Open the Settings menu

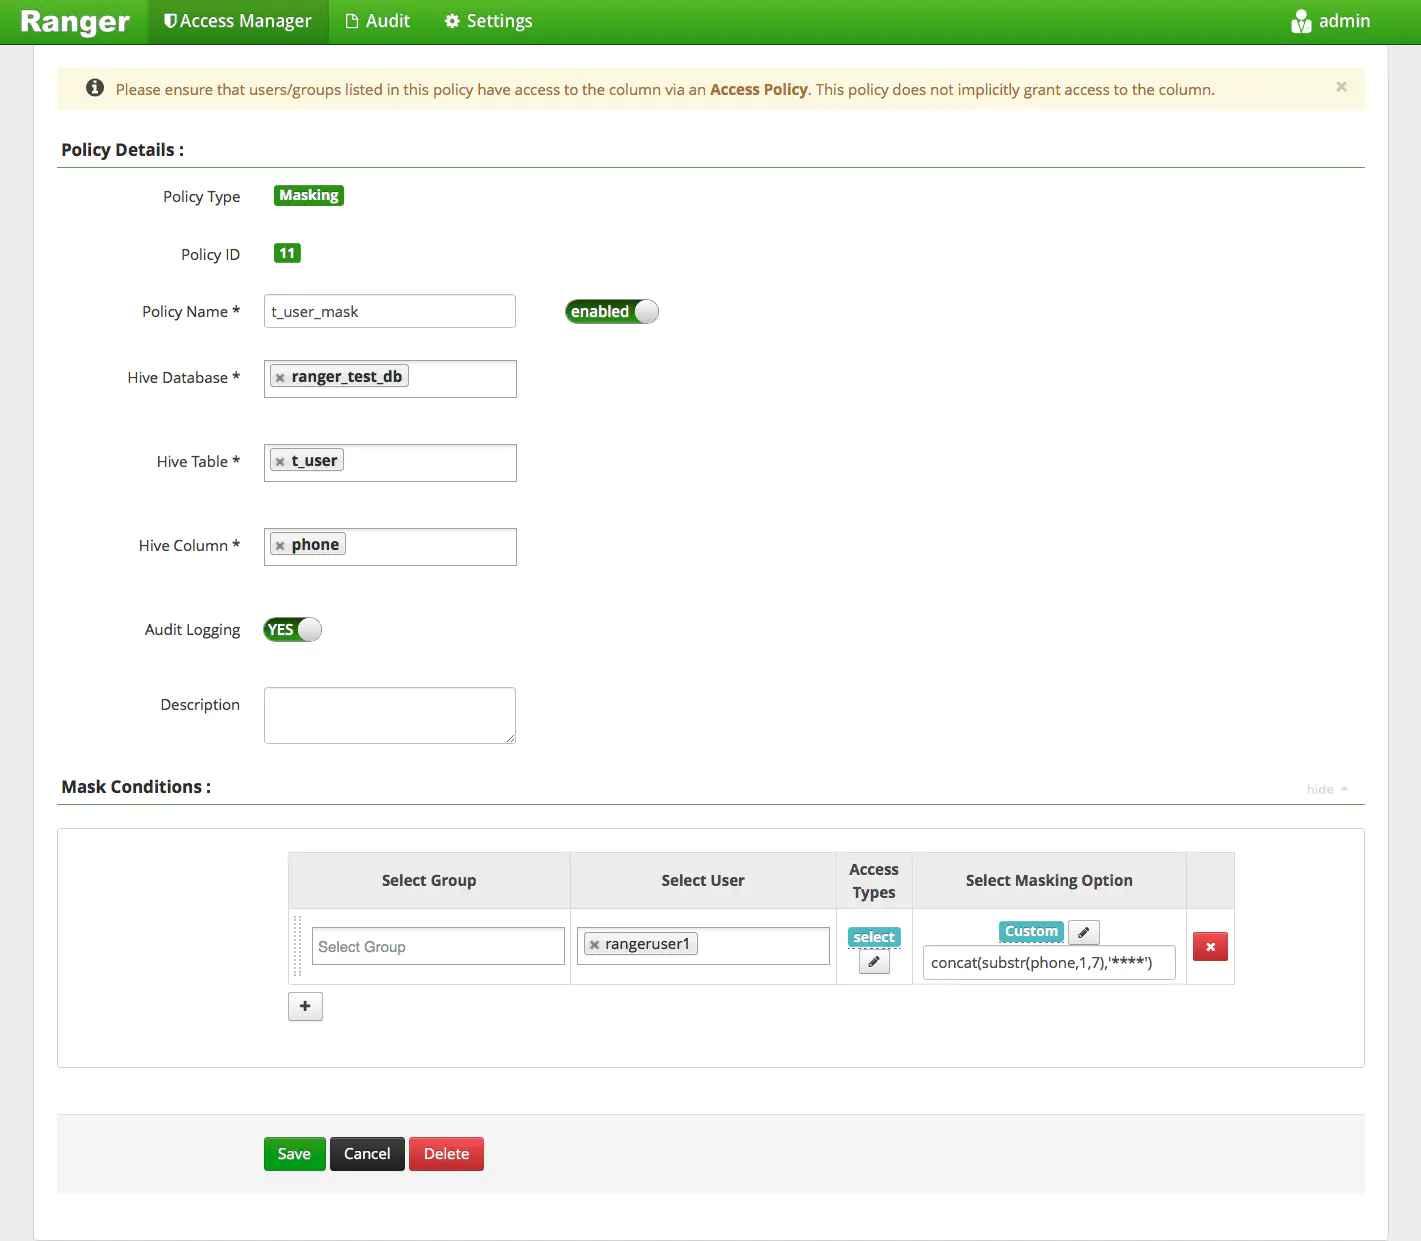tap(488, 21)
